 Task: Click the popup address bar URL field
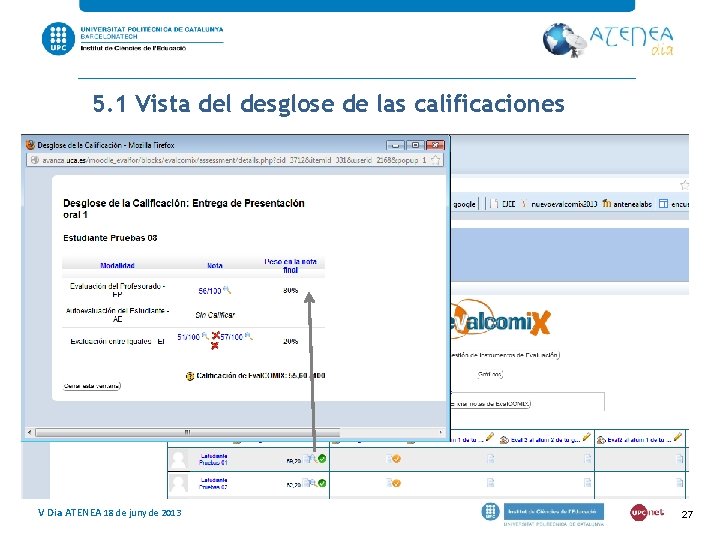coord(234,160)
